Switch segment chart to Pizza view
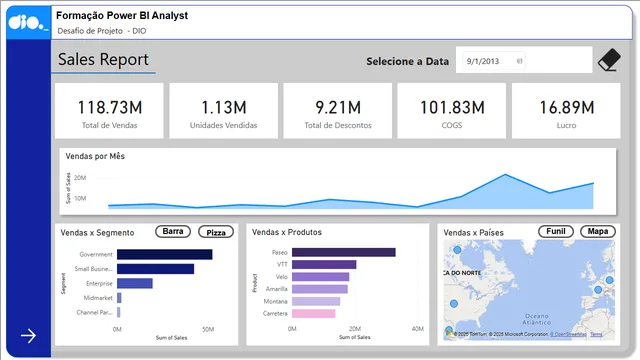640x360 pixels. (x=216, y=232)
